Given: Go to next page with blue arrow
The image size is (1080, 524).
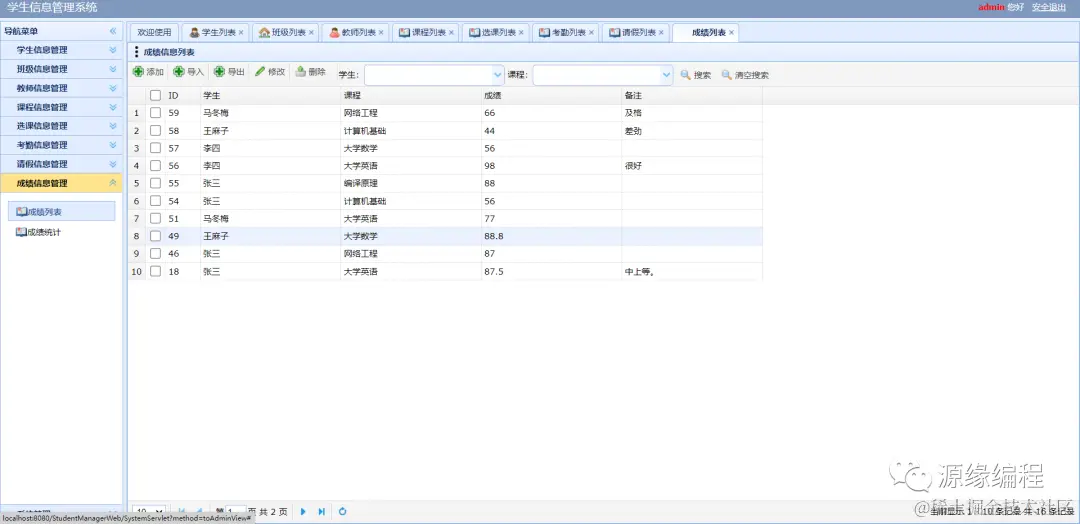Looking at the screenshot, I should (303, 512).
